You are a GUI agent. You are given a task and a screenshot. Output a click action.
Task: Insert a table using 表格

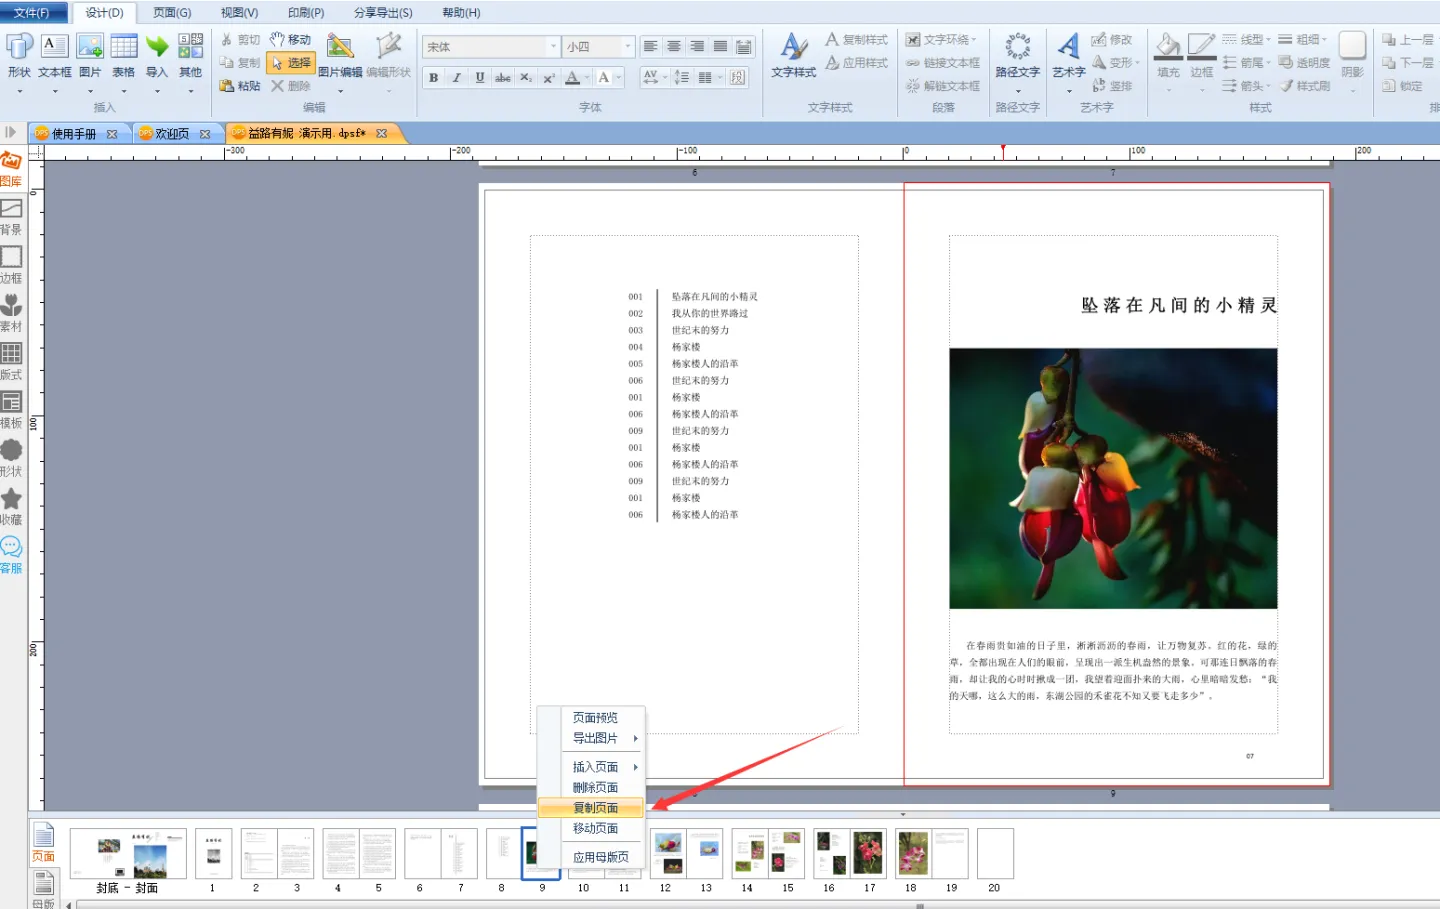coord(124,55)
